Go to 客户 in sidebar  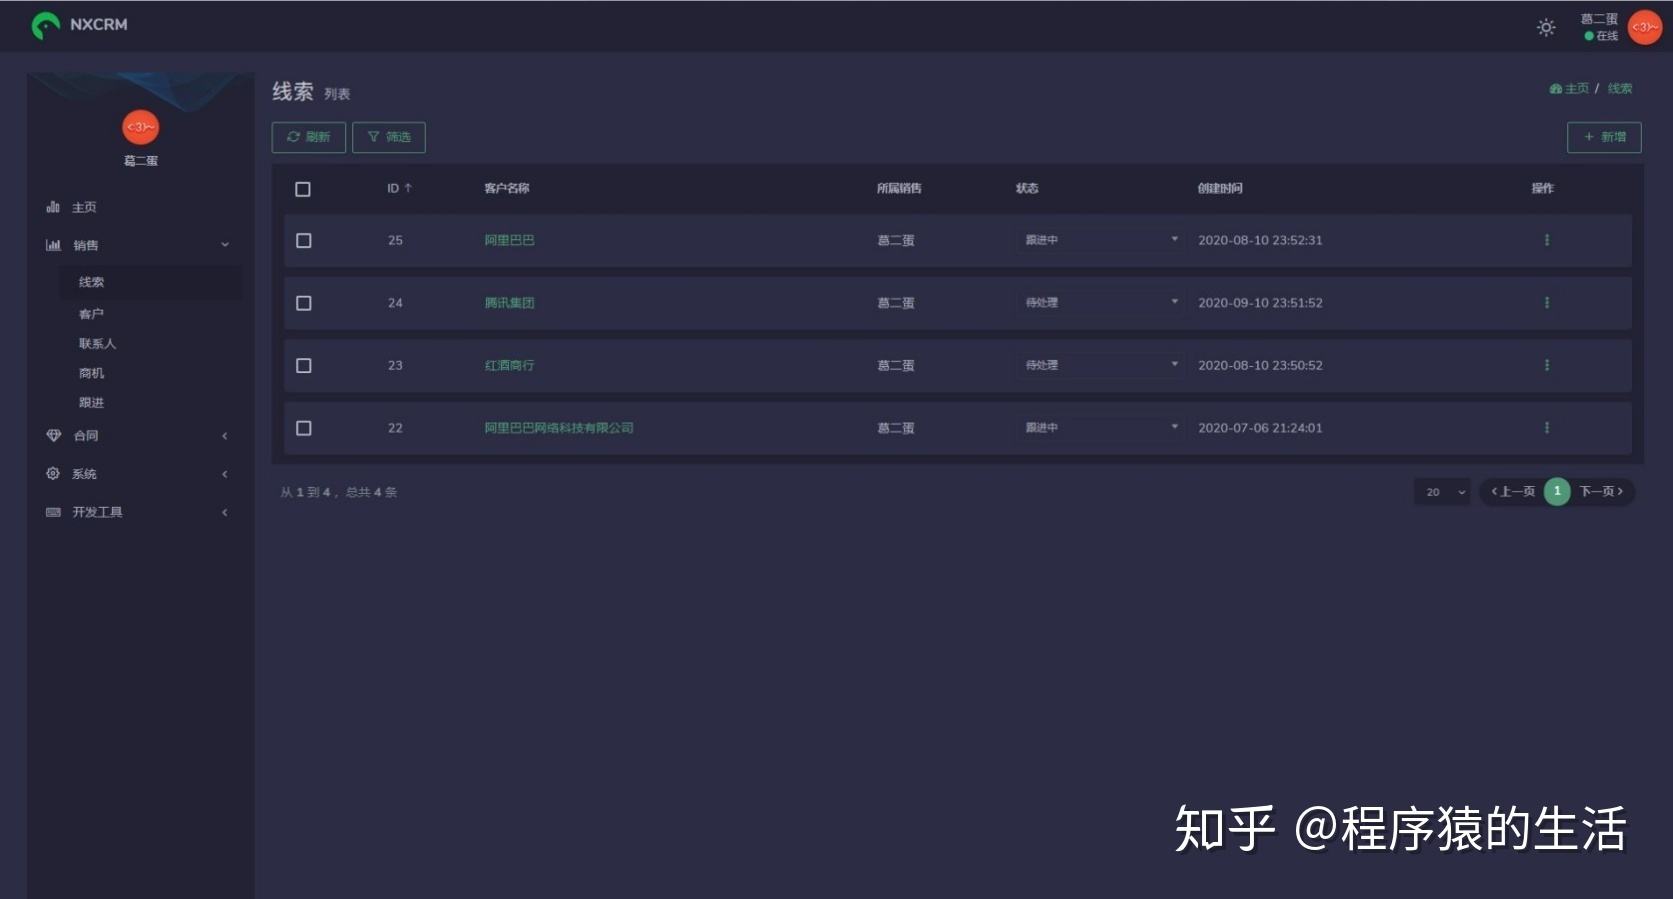(91, 314)
